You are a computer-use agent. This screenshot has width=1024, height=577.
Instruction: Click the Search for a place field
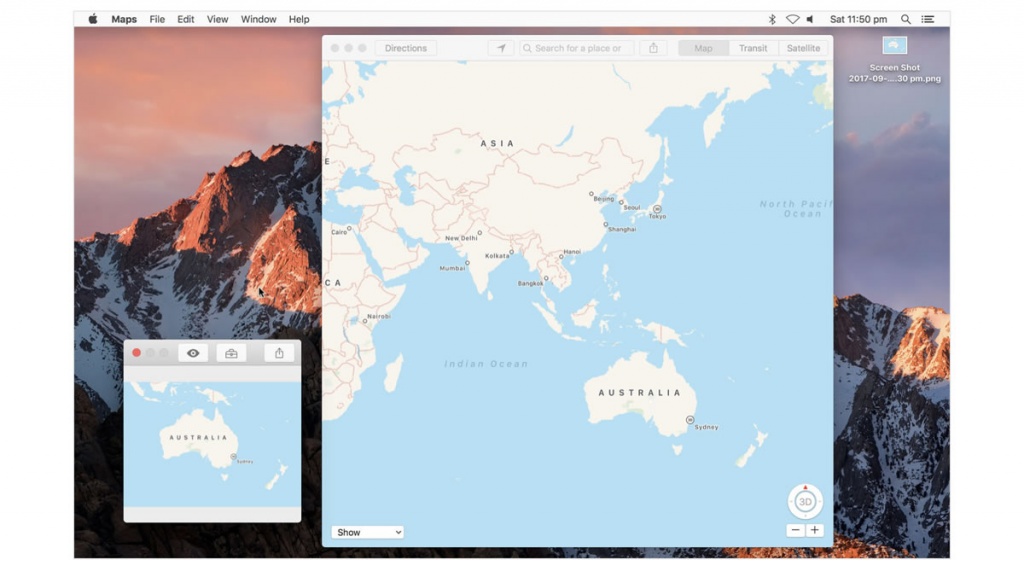click(x=577, y=48)
